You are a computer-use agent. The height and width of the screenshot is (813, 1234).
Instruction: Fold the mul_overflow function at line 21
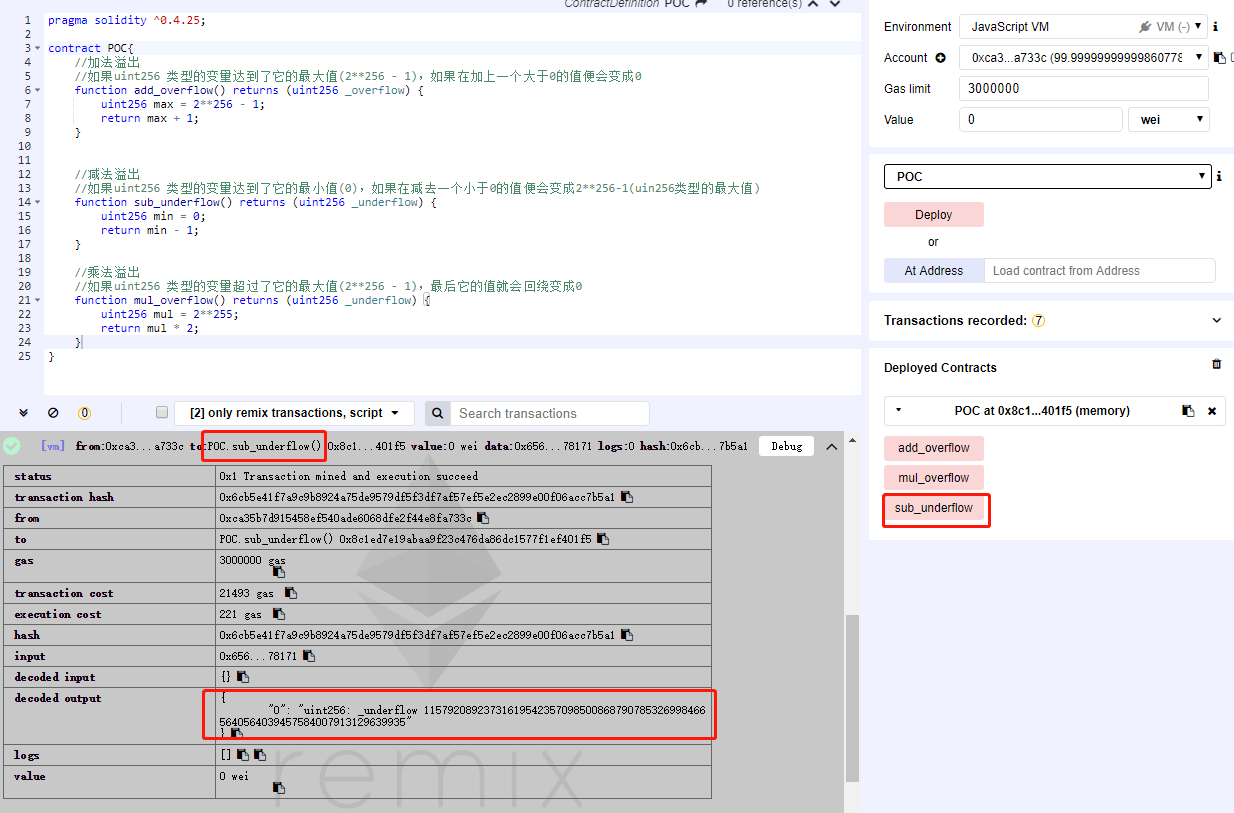39,300
